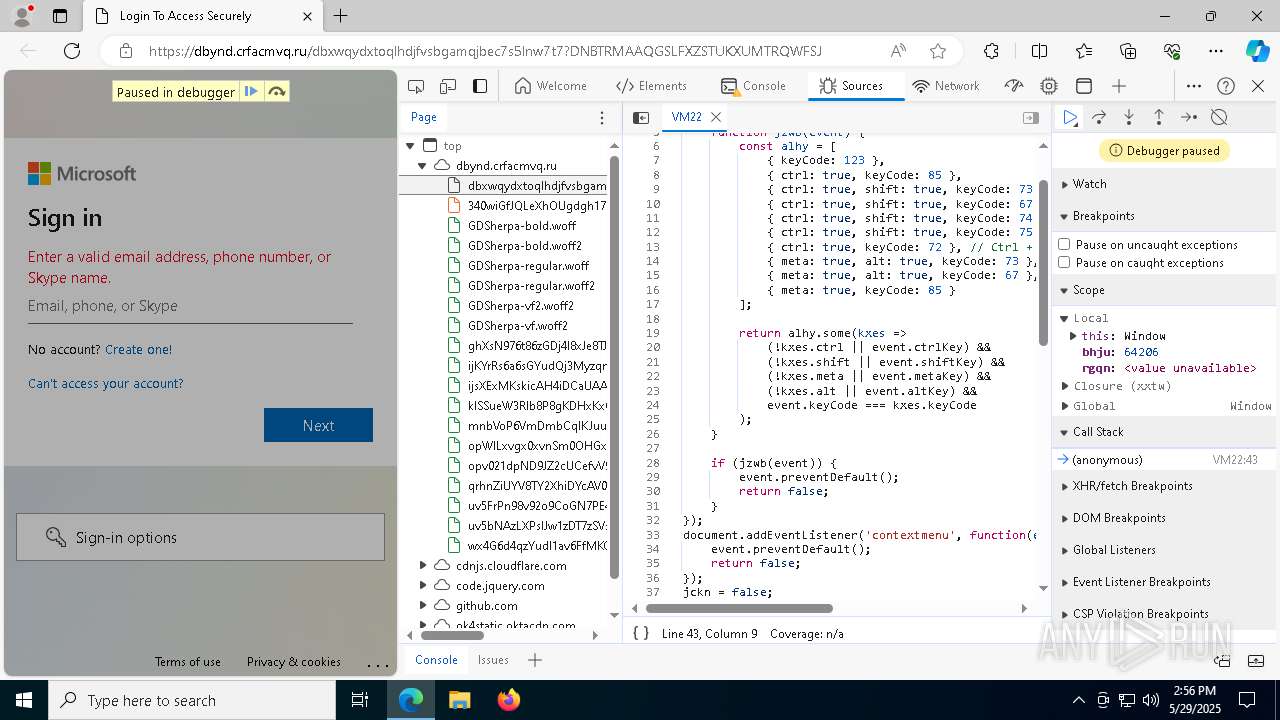The height and width of the screenshot is (720, 1280).
Task: Open DevTools help icon
Action: point(1226,86)
